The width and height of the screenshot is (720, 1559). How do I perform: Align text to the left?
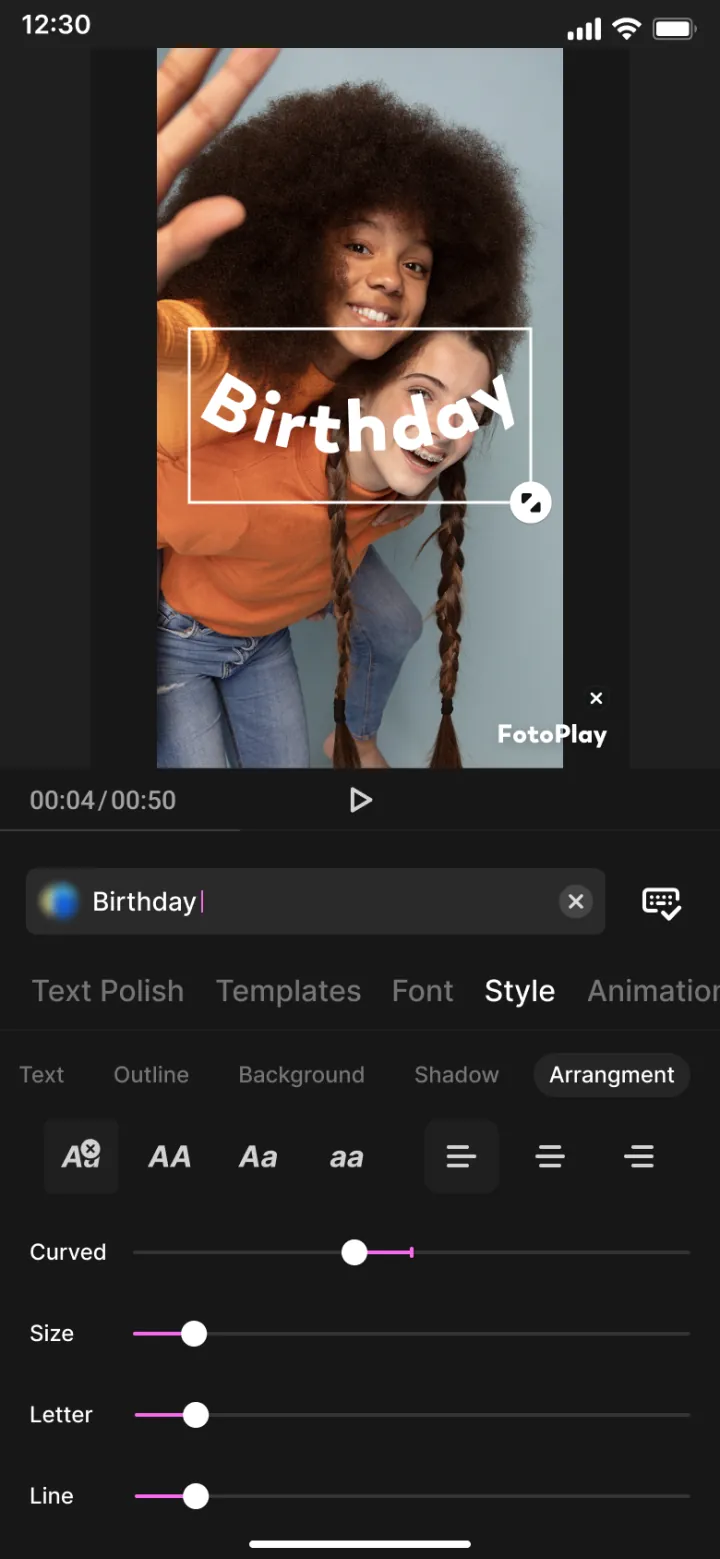461,1157
